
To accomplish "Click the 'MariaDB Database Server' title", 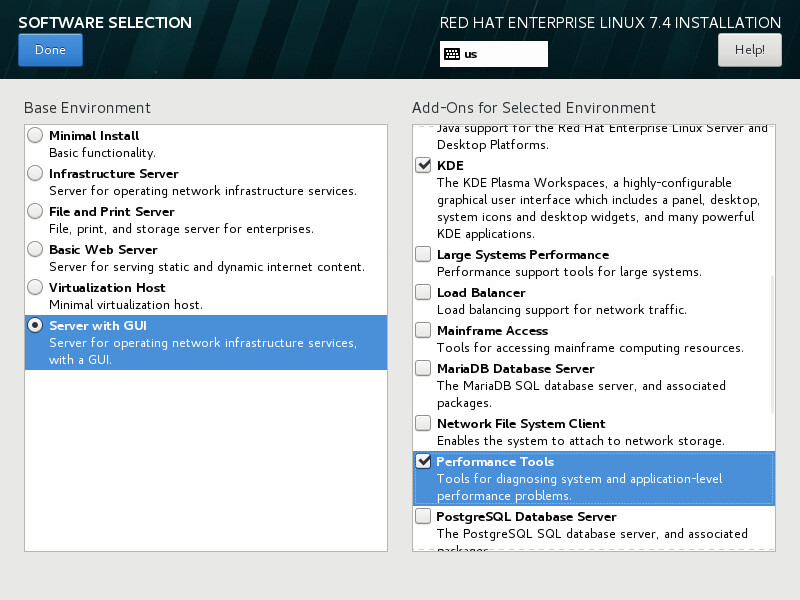I will tap(516, 368).
